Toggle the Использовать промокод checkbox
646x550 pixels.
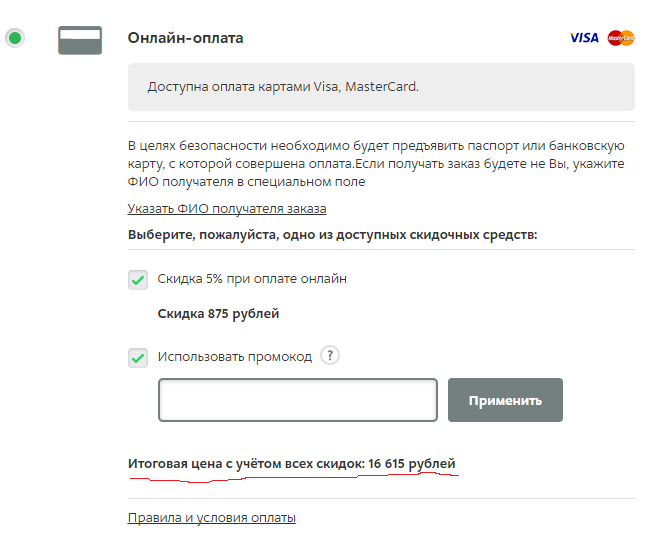[138, 358]
